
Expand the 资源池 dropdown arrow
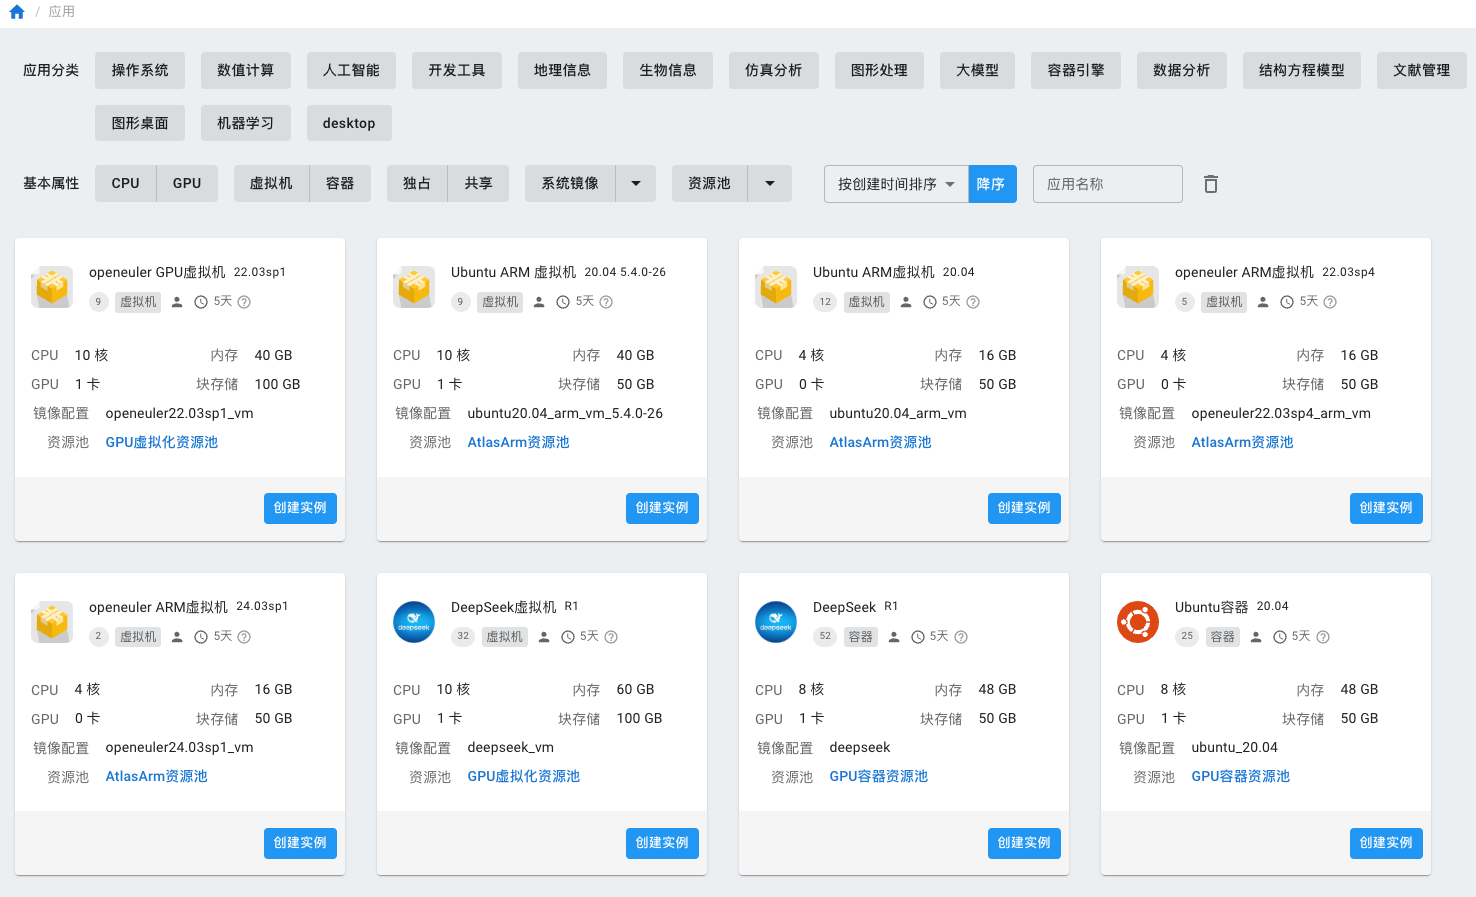770,184
